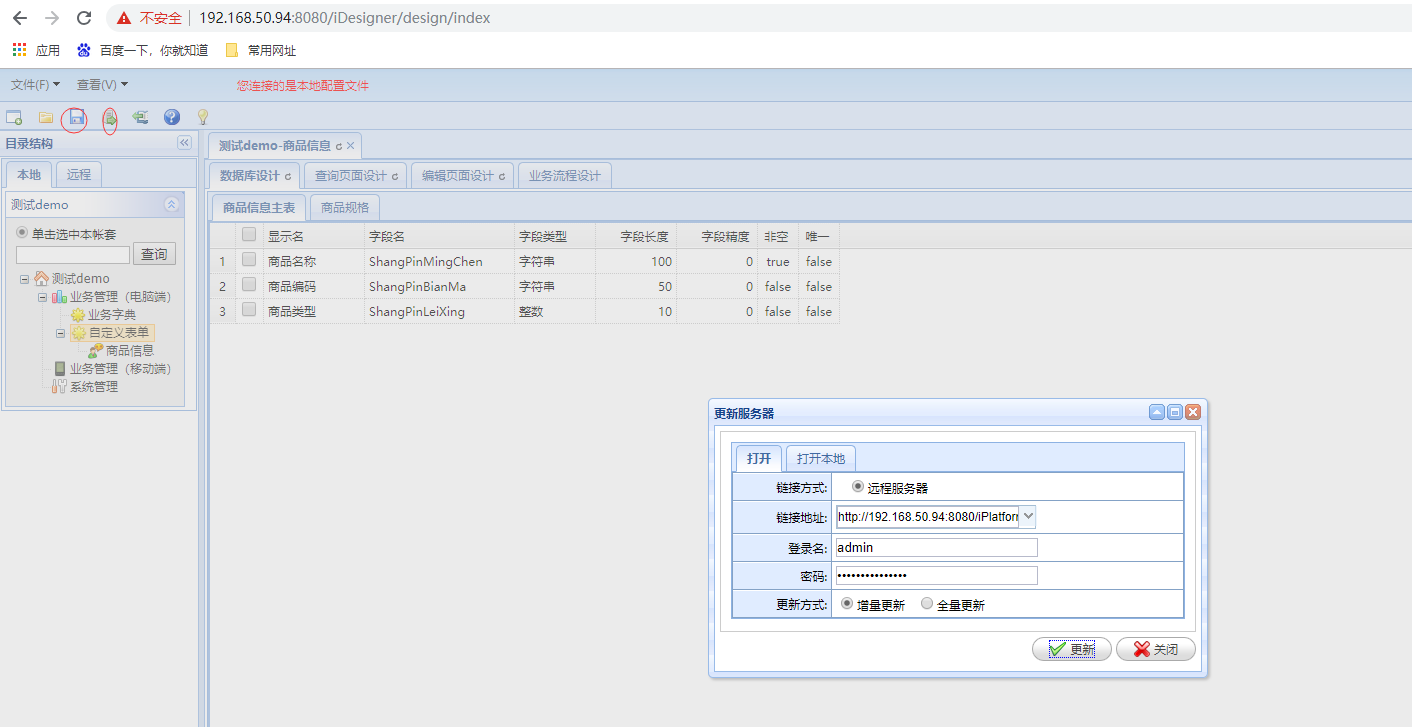This screenshot has width=1412, height=727.
Task: Click the 整数 field type cell
Action: (x=554, y=311)
